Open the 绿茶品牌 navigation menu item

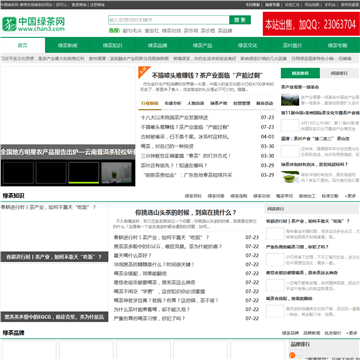click(157, 45)
